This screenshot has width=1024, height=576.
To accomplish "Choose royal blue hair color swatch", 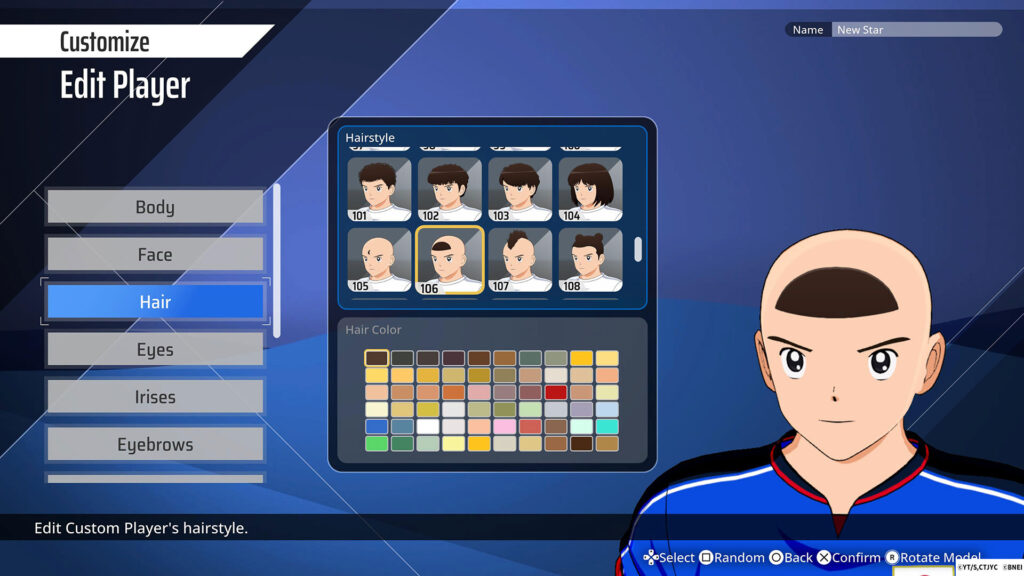I will (x=377, y=426).
